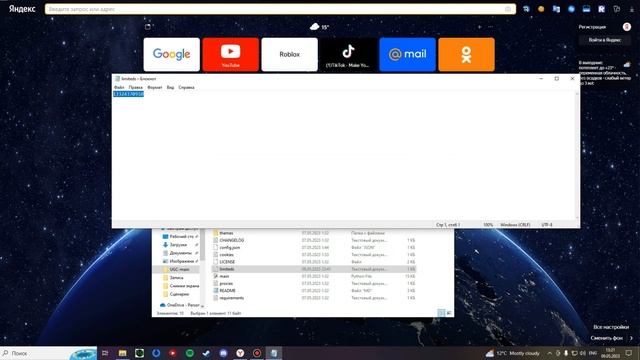Open Steam from the taskbar
Screen dimensions: 640x360
[206, 353]
